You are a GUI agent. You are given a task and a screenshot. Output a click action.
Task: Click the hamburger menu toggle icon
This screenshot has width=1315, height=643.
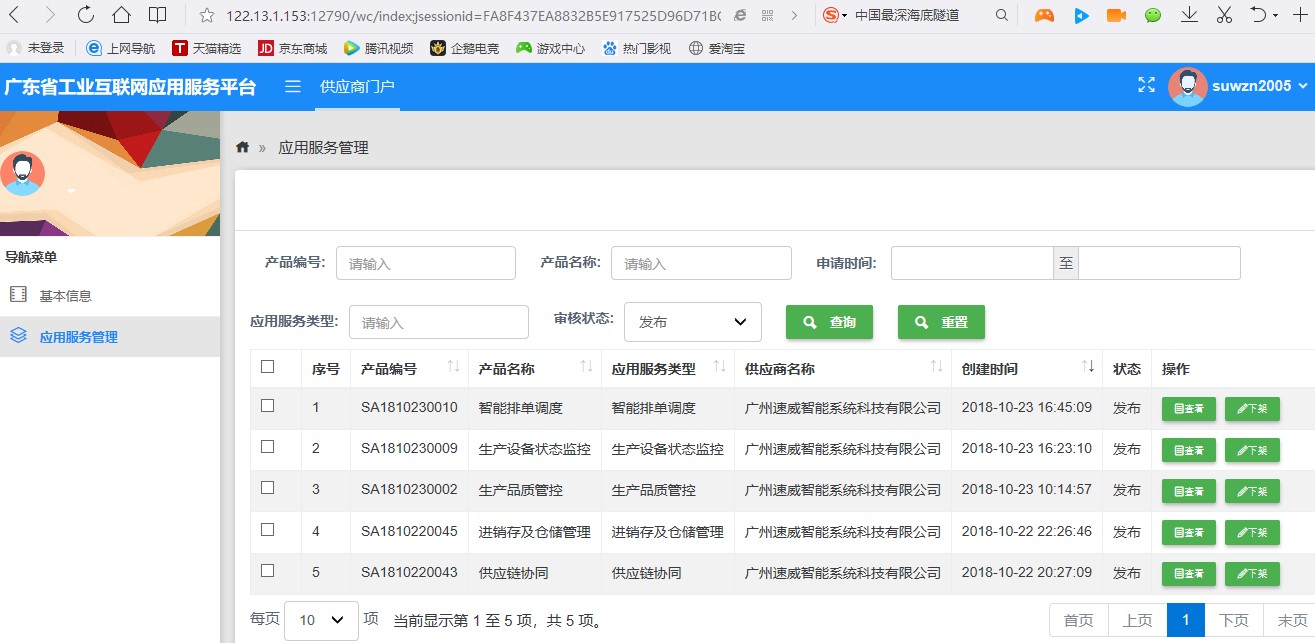pos(293,87)
